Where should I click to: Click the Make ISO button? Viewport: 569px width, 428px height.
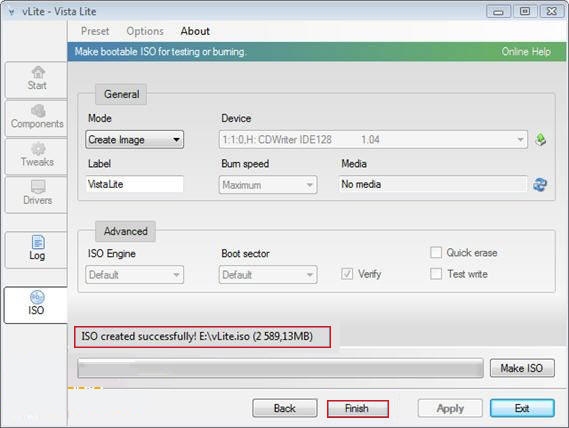[522, 368]
